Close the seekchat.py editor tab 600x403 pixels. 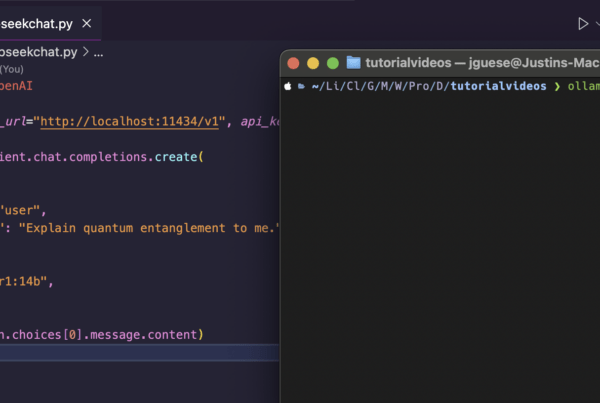tap(87, 24)
